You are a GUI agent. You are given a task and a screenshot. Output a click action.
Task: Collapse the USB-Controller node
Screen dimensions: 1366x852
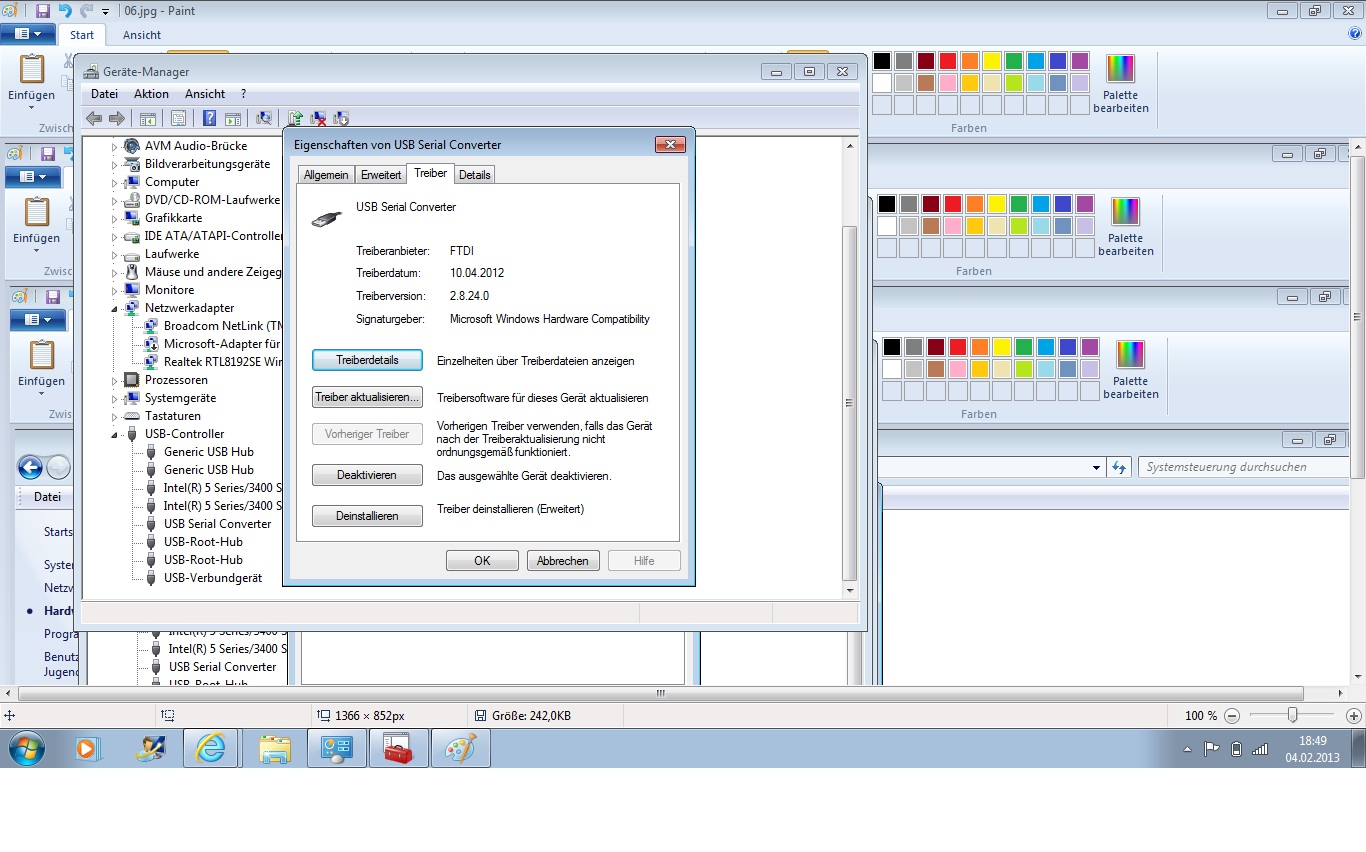[115, 434]
